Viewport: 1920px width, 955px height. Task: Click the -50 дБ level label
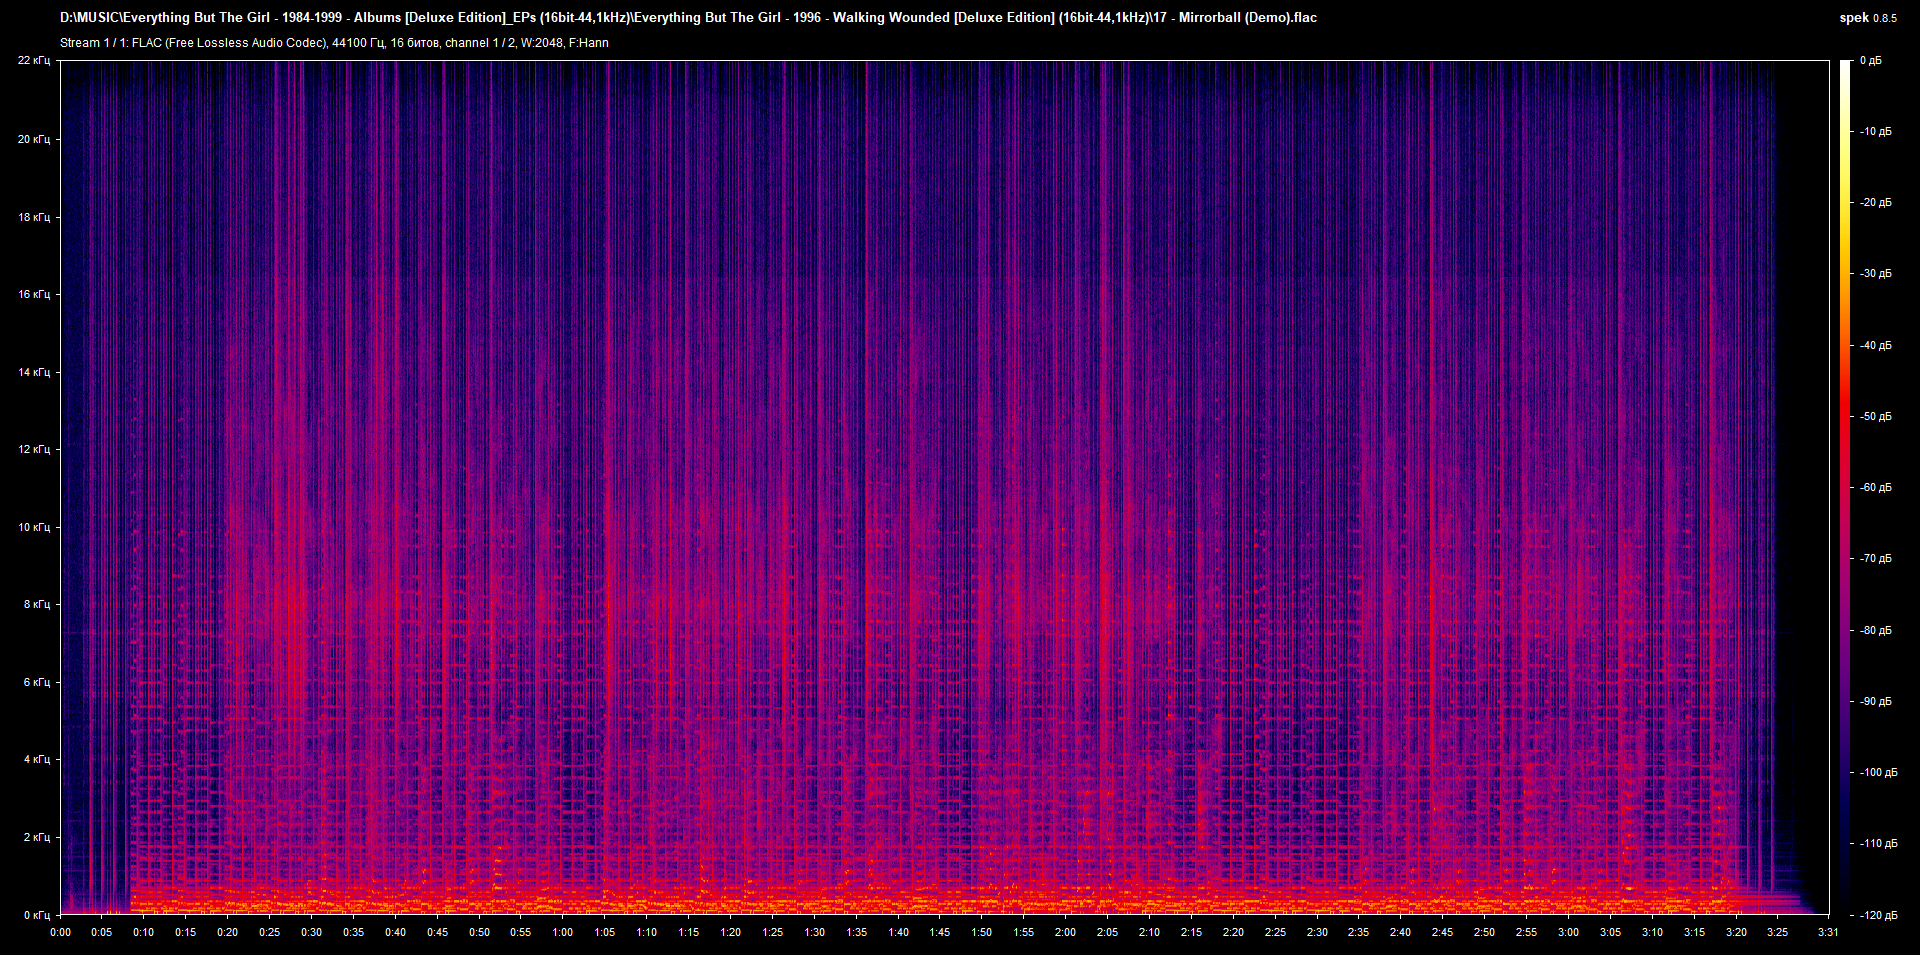coord(1876,417)
